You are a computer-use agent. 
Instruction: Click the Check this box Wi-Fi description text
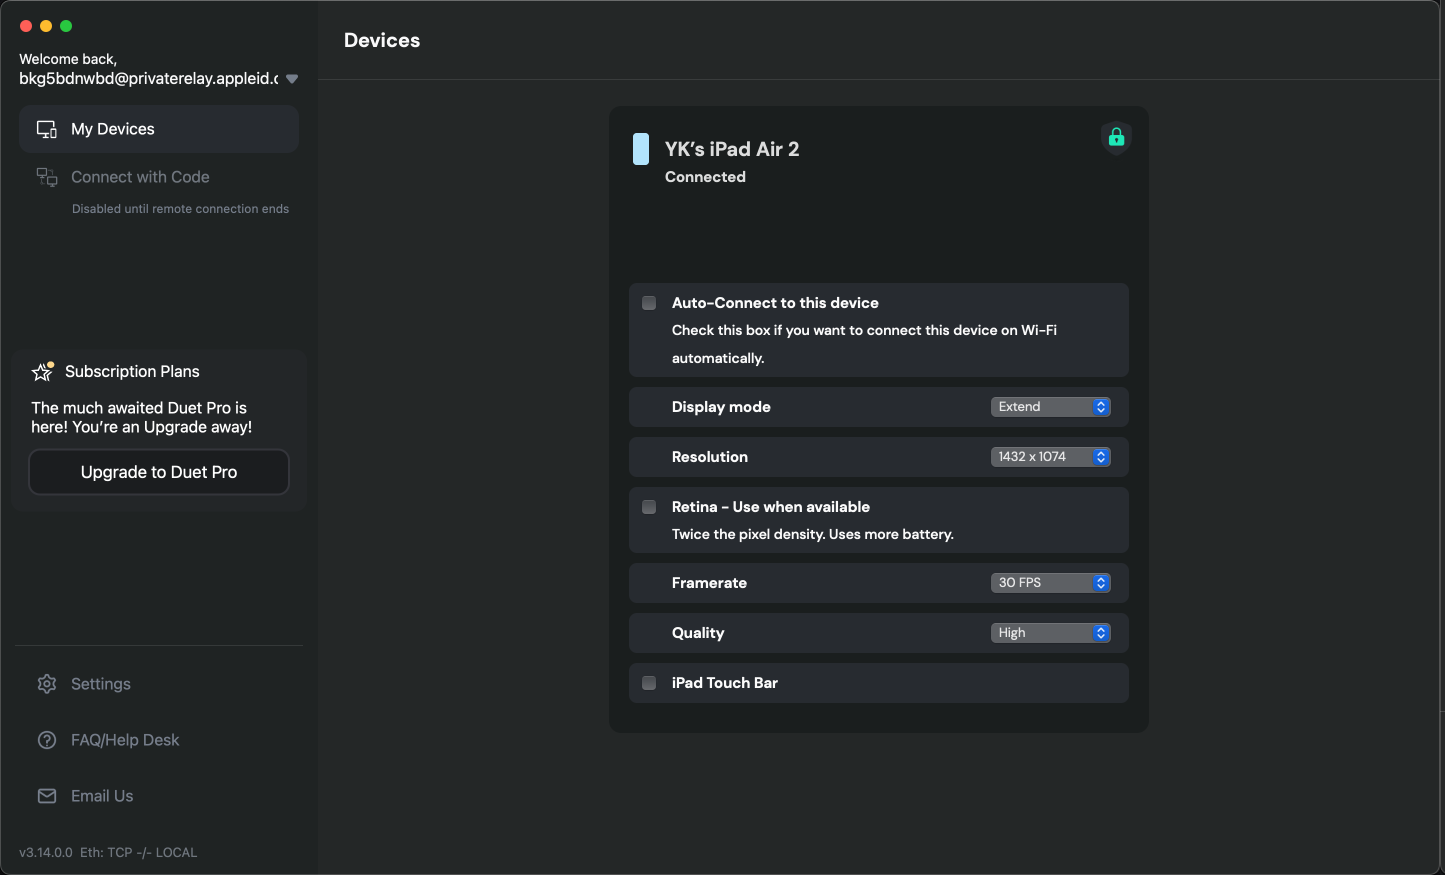pyautogui.click(x=864, y=344)
